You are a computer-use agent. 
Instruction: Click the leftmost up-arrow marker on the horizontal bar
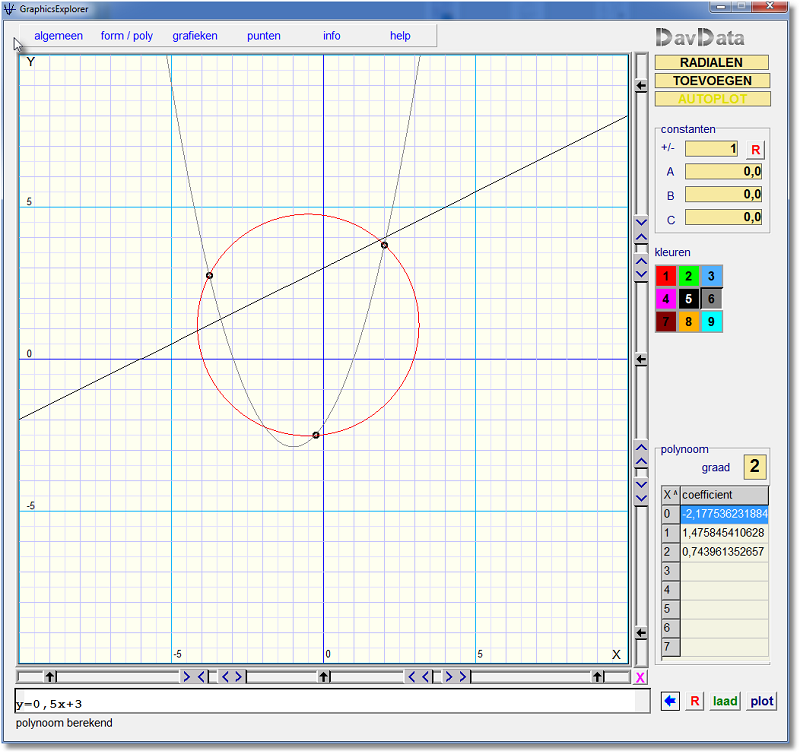[49, 677]
